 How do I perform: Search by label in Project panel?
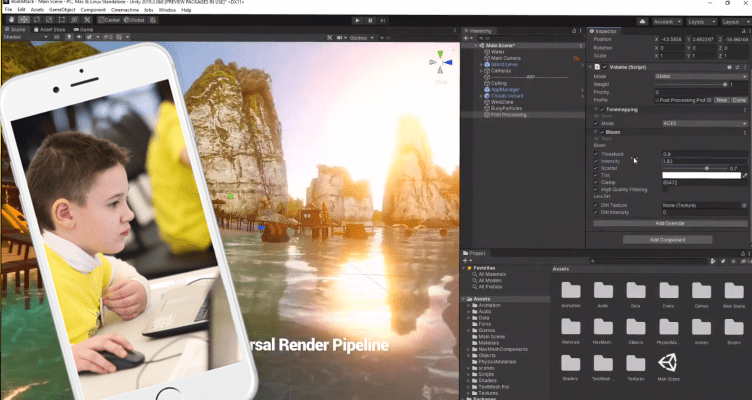pos(723,261)
